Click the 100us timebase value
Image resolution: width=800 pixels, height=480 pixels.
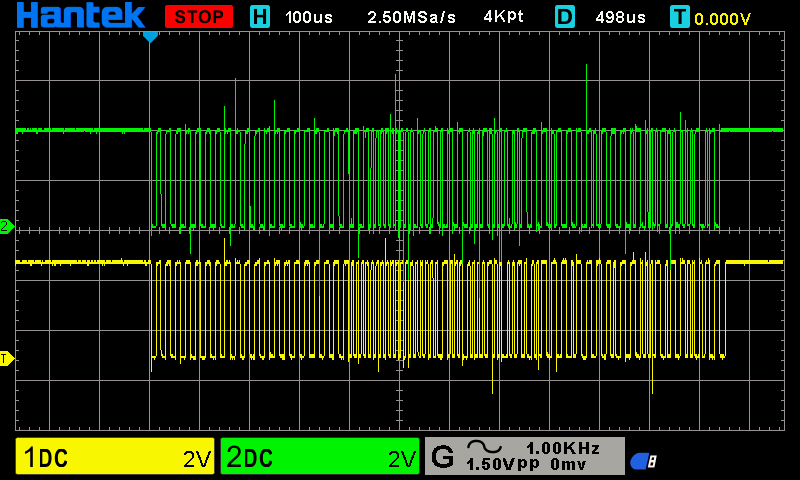coord(309,17)
